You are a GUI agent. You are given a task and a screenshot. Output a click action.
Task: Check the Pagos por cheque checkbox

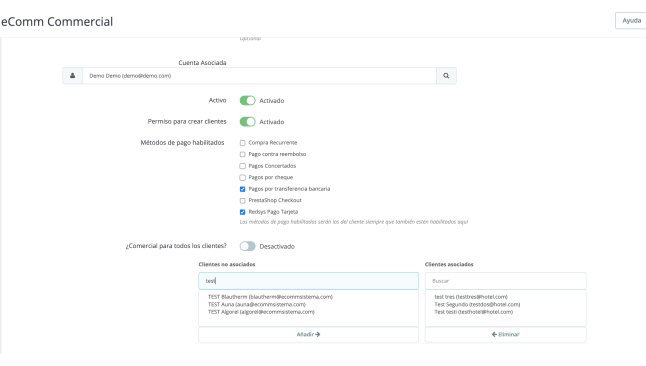243,178
